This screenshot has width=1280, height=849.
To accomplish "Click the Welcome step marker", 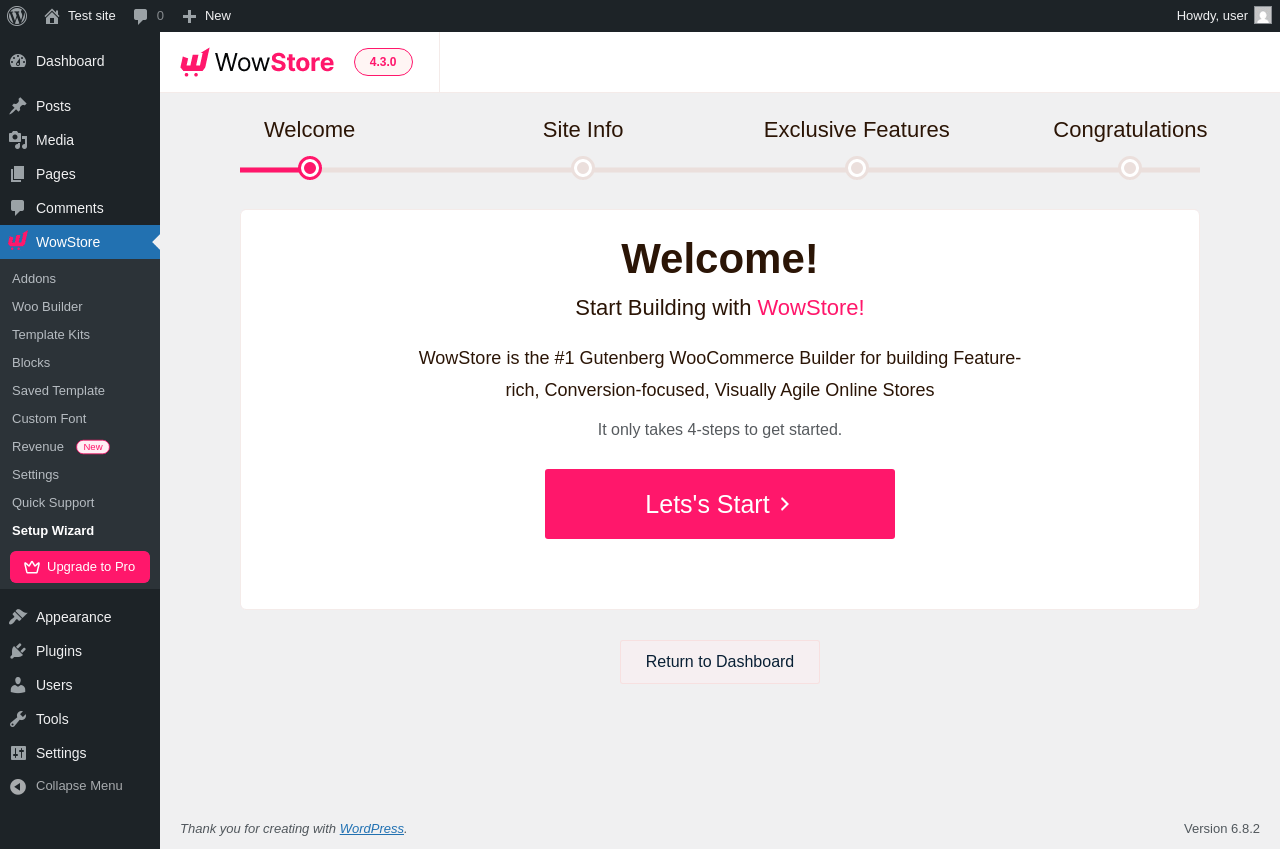I will (x=310, y=168).
